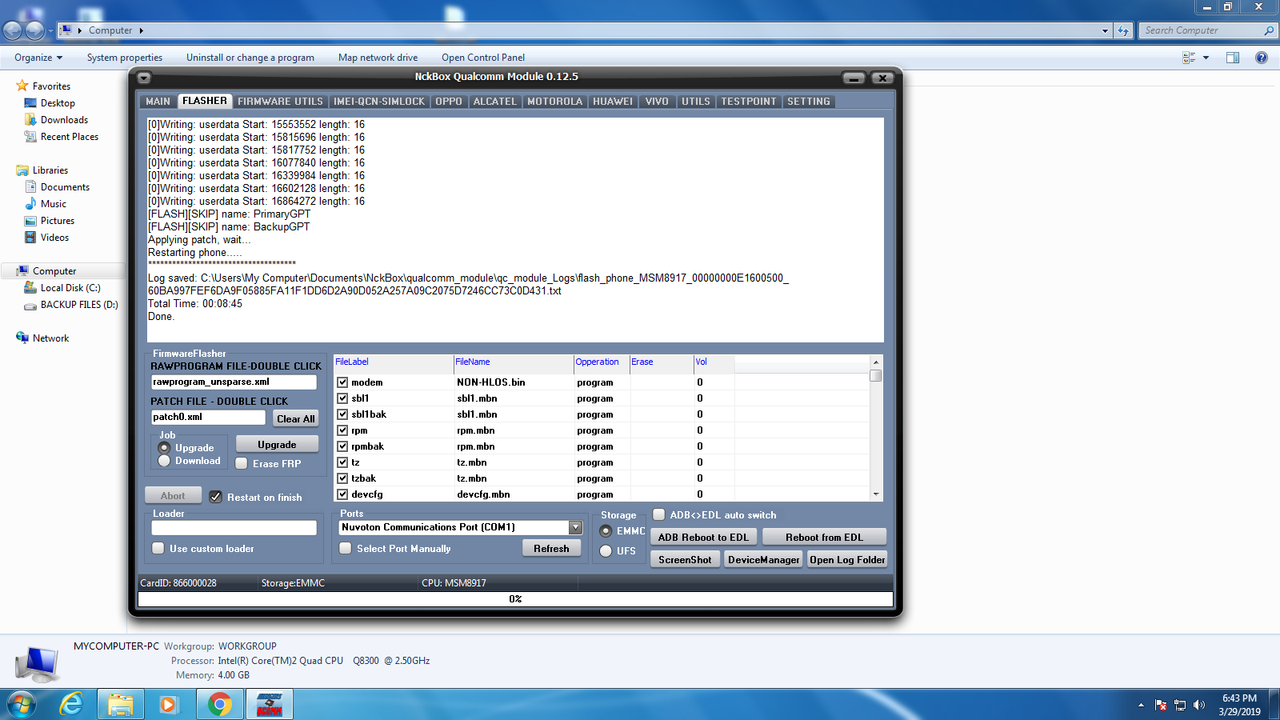Switch to the FIRMWARE UTILS tab

click(280, 102)
